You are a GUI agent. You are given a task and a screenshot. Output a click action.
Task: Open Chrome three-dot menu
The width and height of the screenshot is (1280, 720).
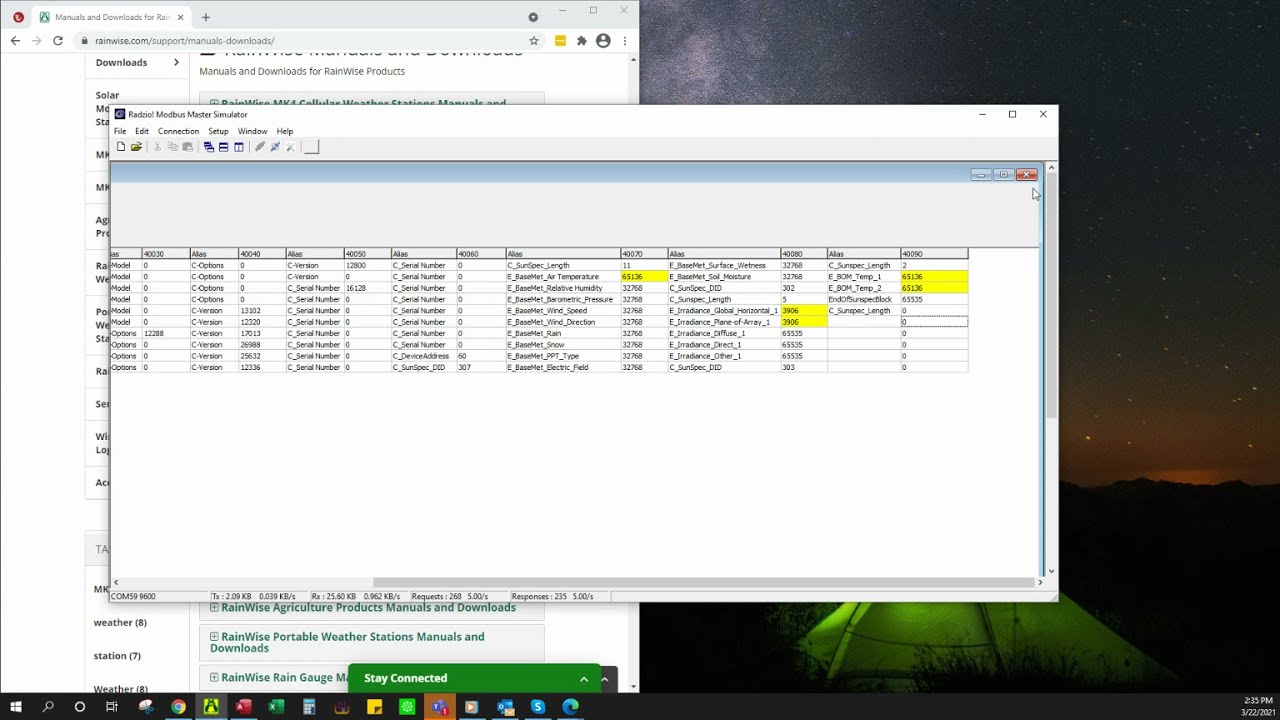click(x=625, y=41)
